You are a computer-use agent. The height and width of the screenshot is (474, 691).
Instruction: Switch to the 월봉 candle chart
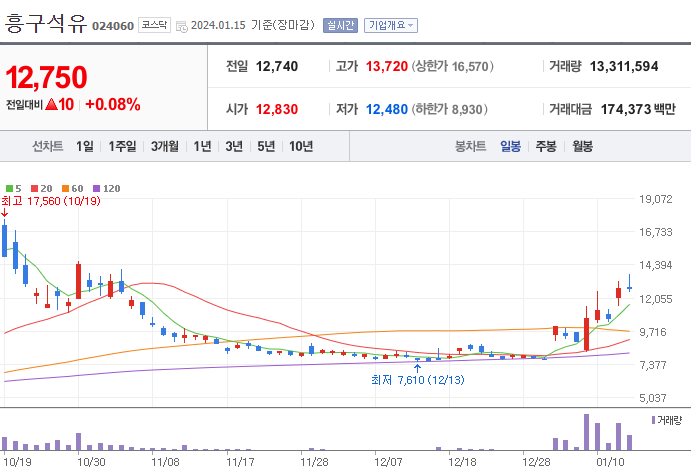pyautogui.click(x=582, y=146)
